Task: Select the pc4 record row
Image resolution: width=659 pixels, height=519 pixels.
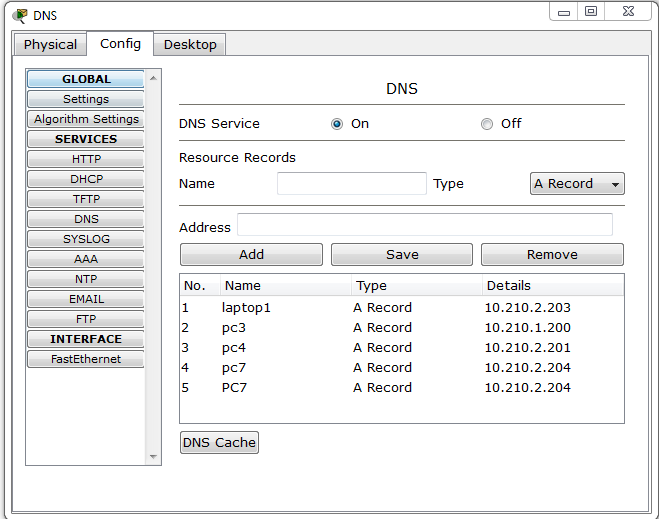Action: click(x=402, y=348)
